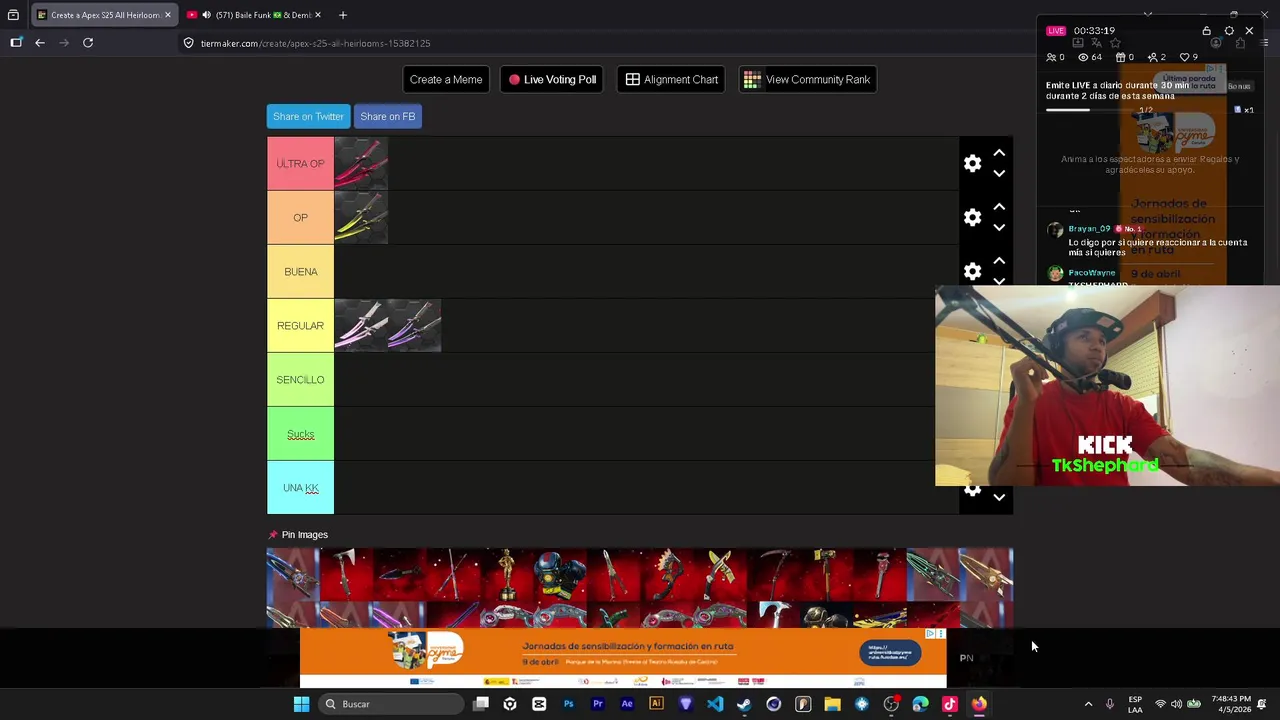Click the Bonus badge in overlay
This screenshot has height=720, width=1280.
coord(1239,87)
